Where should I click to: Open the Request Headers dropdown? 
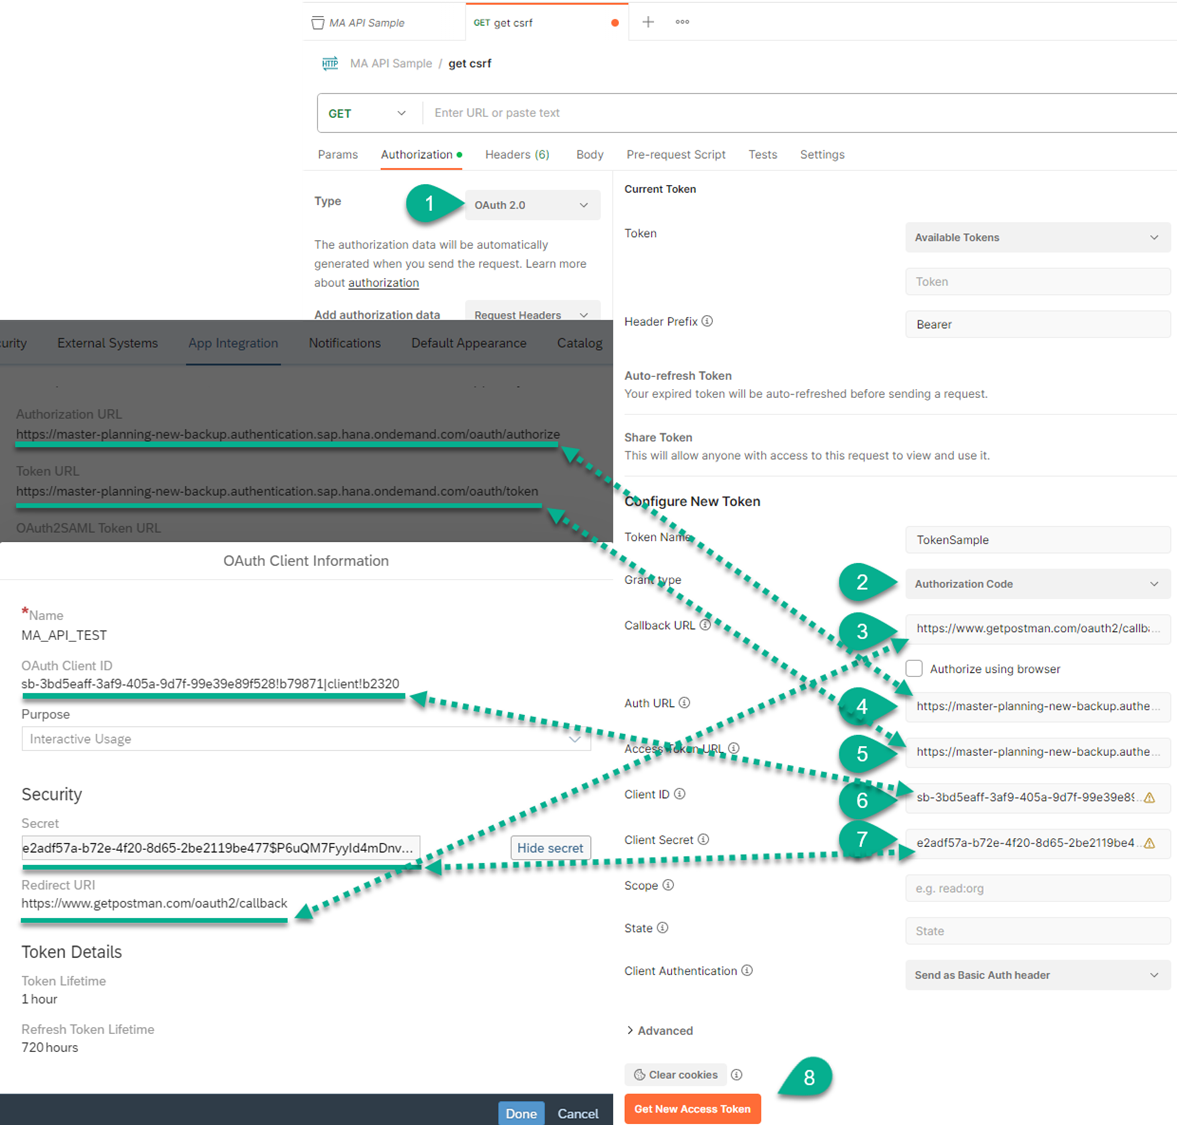(532, 312)
